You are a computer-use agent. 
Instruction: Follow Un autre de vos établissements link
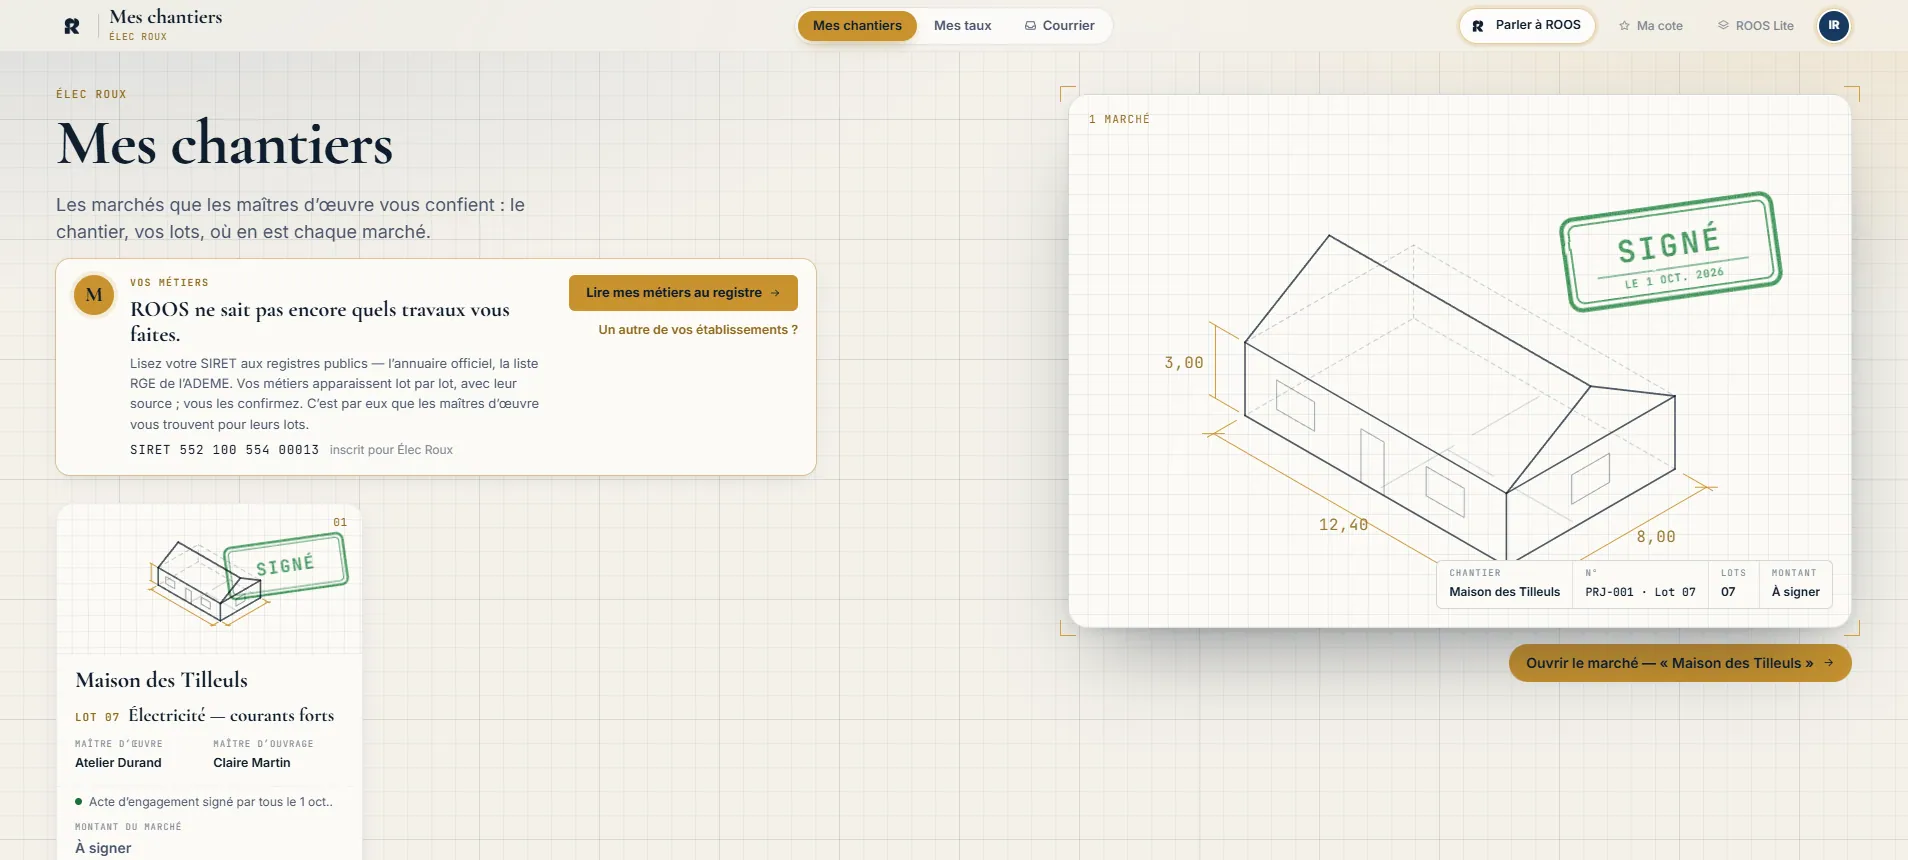click(698, 330)
